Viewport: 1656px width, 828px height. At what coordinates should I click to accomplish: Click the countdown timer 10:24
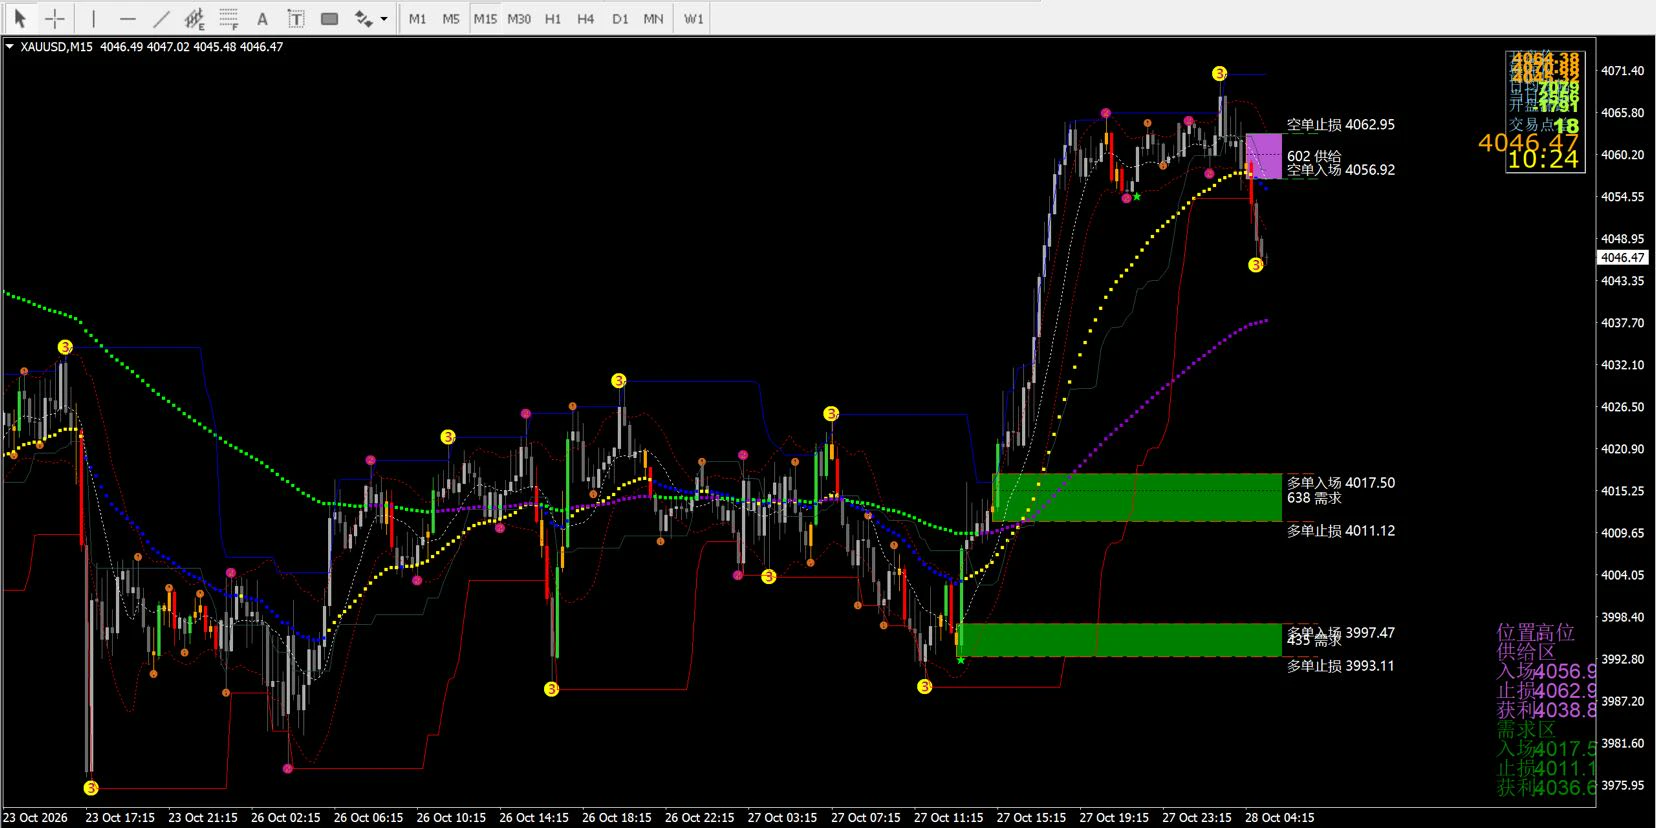pos(1543,159)
